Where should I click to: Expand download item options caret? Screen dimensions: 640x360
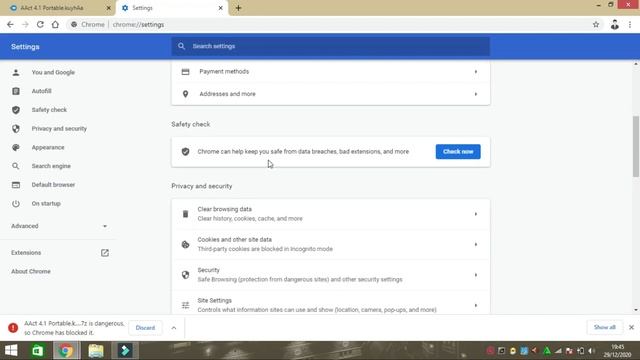pos(174,328)
